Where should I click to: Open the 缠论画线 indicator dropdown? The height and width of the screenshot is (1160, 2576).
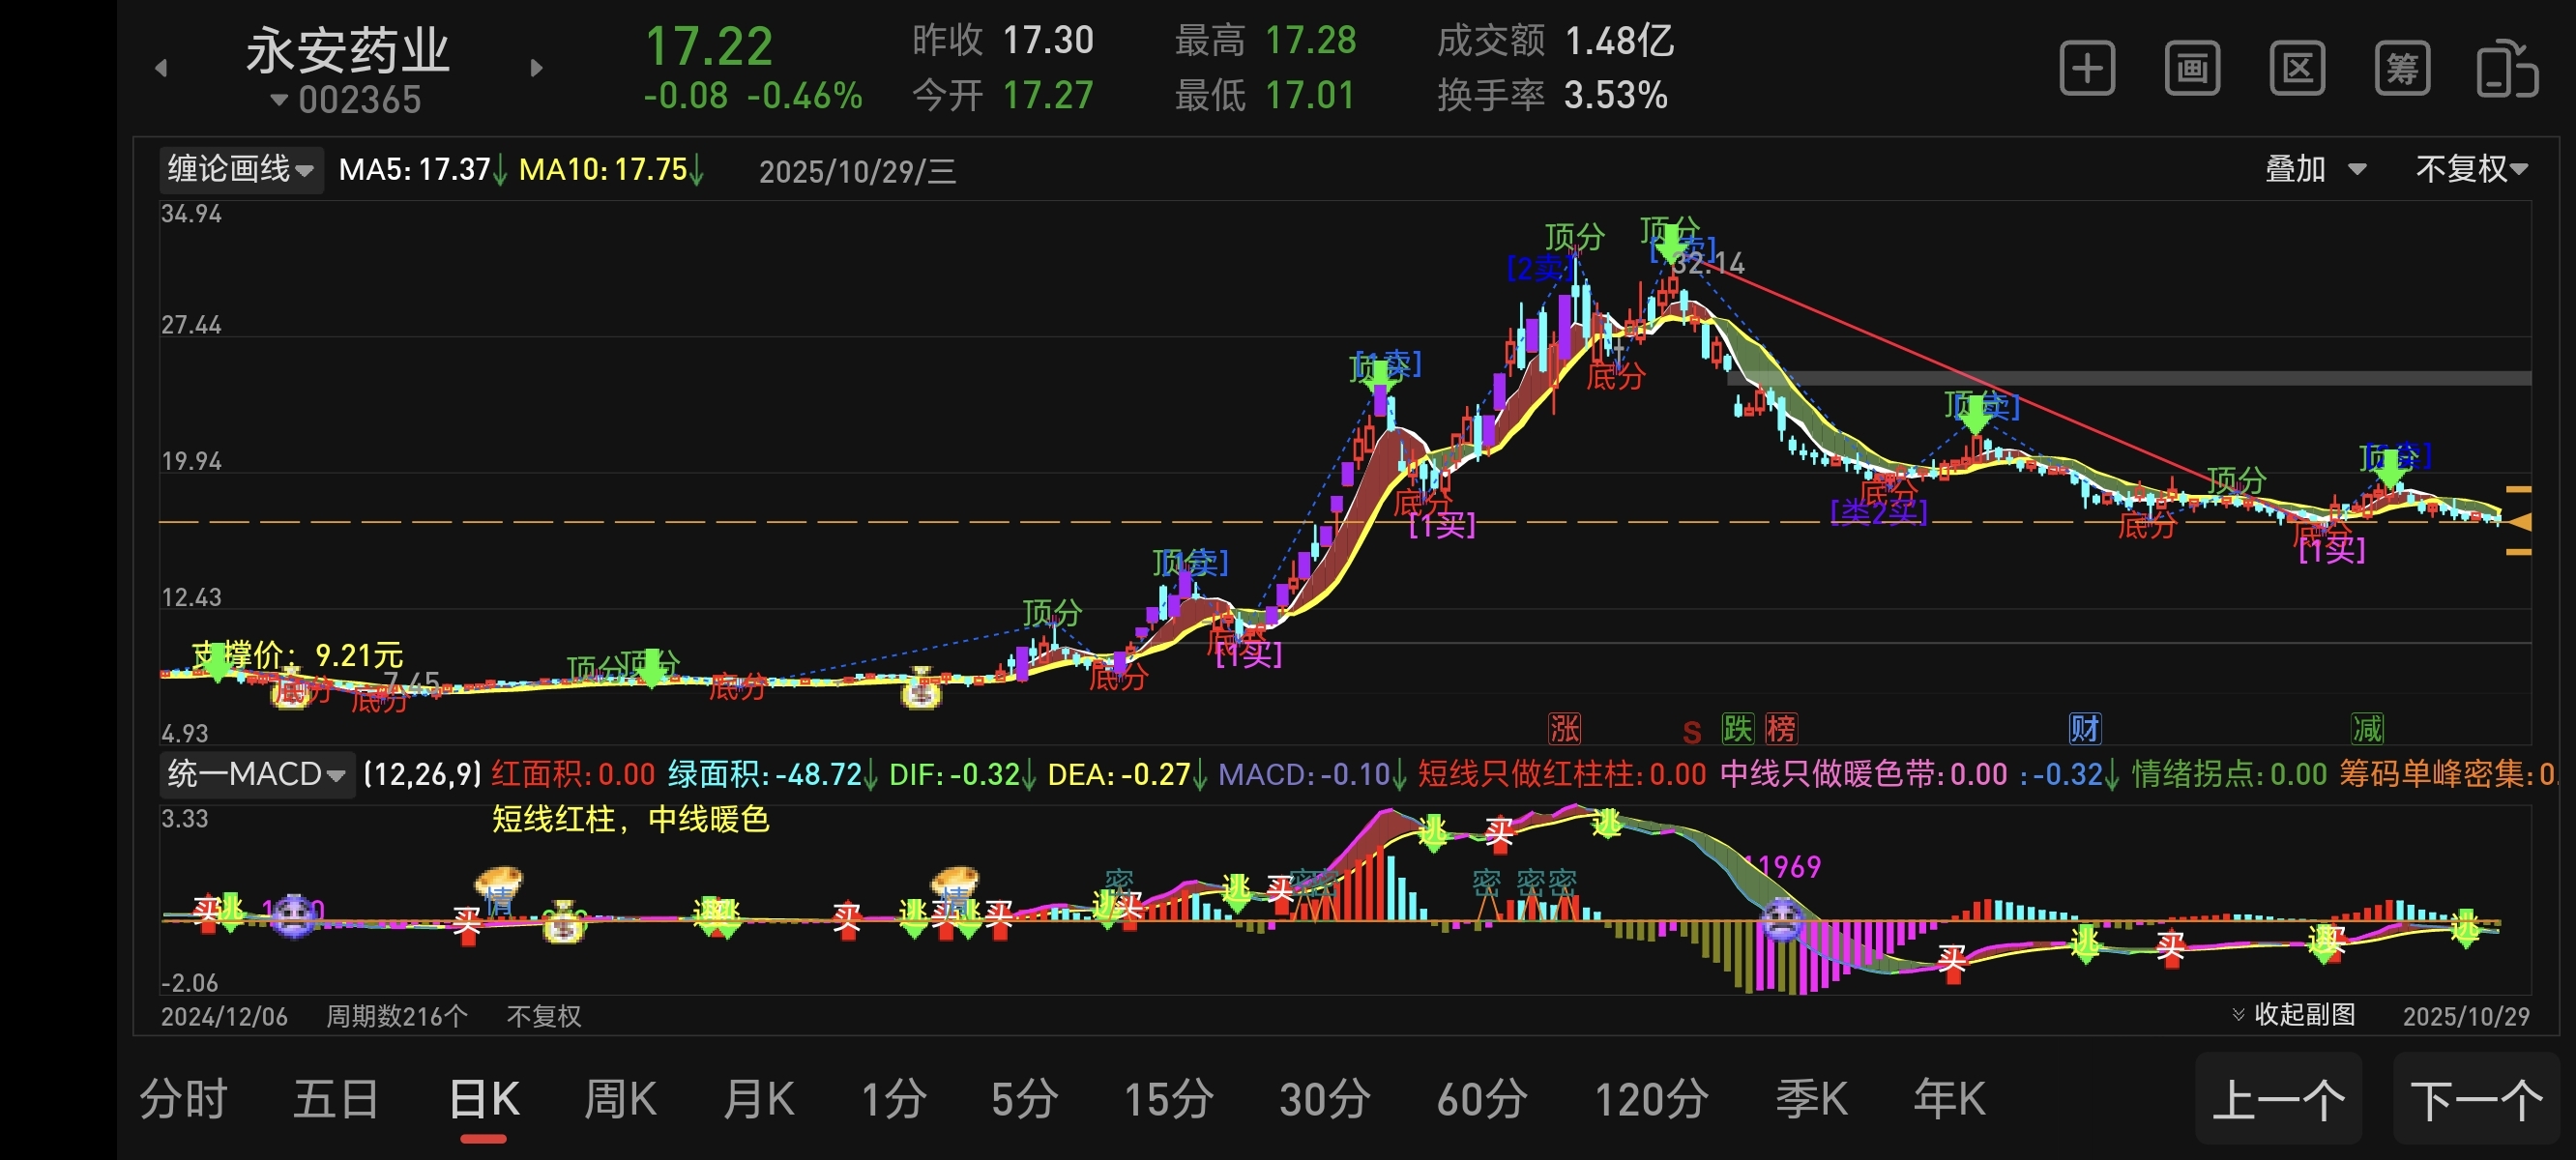coord(241,169)
